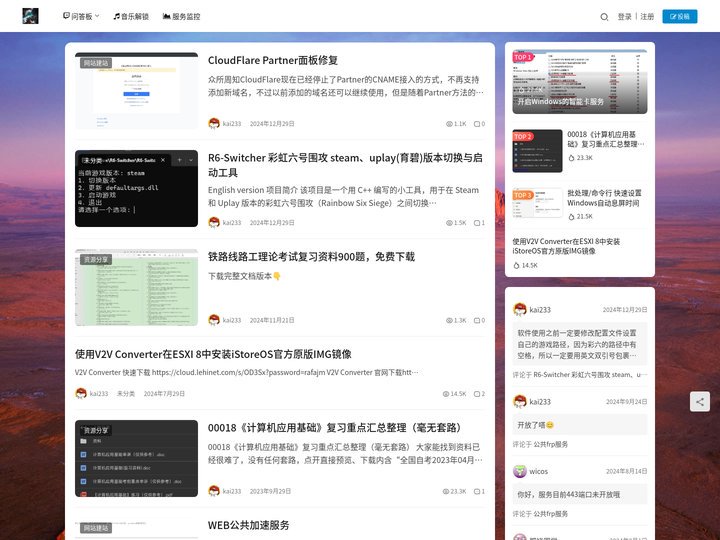
Task: Open 批处理/命令行 快速设置 sidebar title
Action: pos(604,198)
